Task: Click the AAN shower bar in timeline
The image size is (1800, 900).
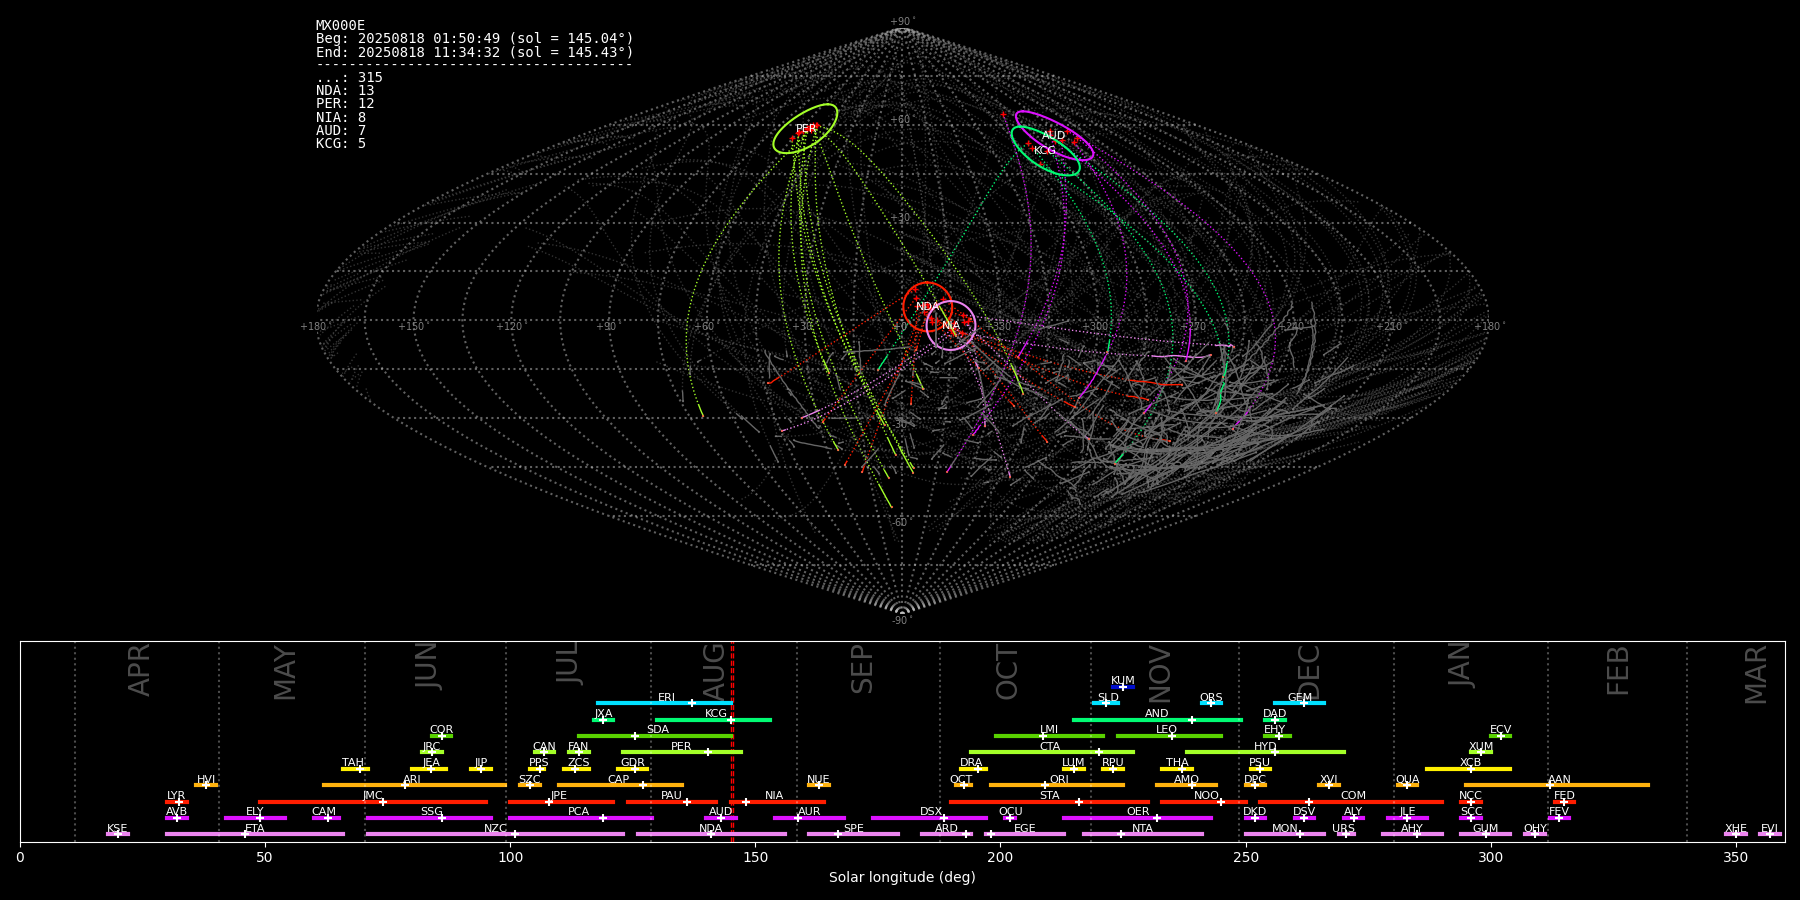Action: coord(1557,785)
